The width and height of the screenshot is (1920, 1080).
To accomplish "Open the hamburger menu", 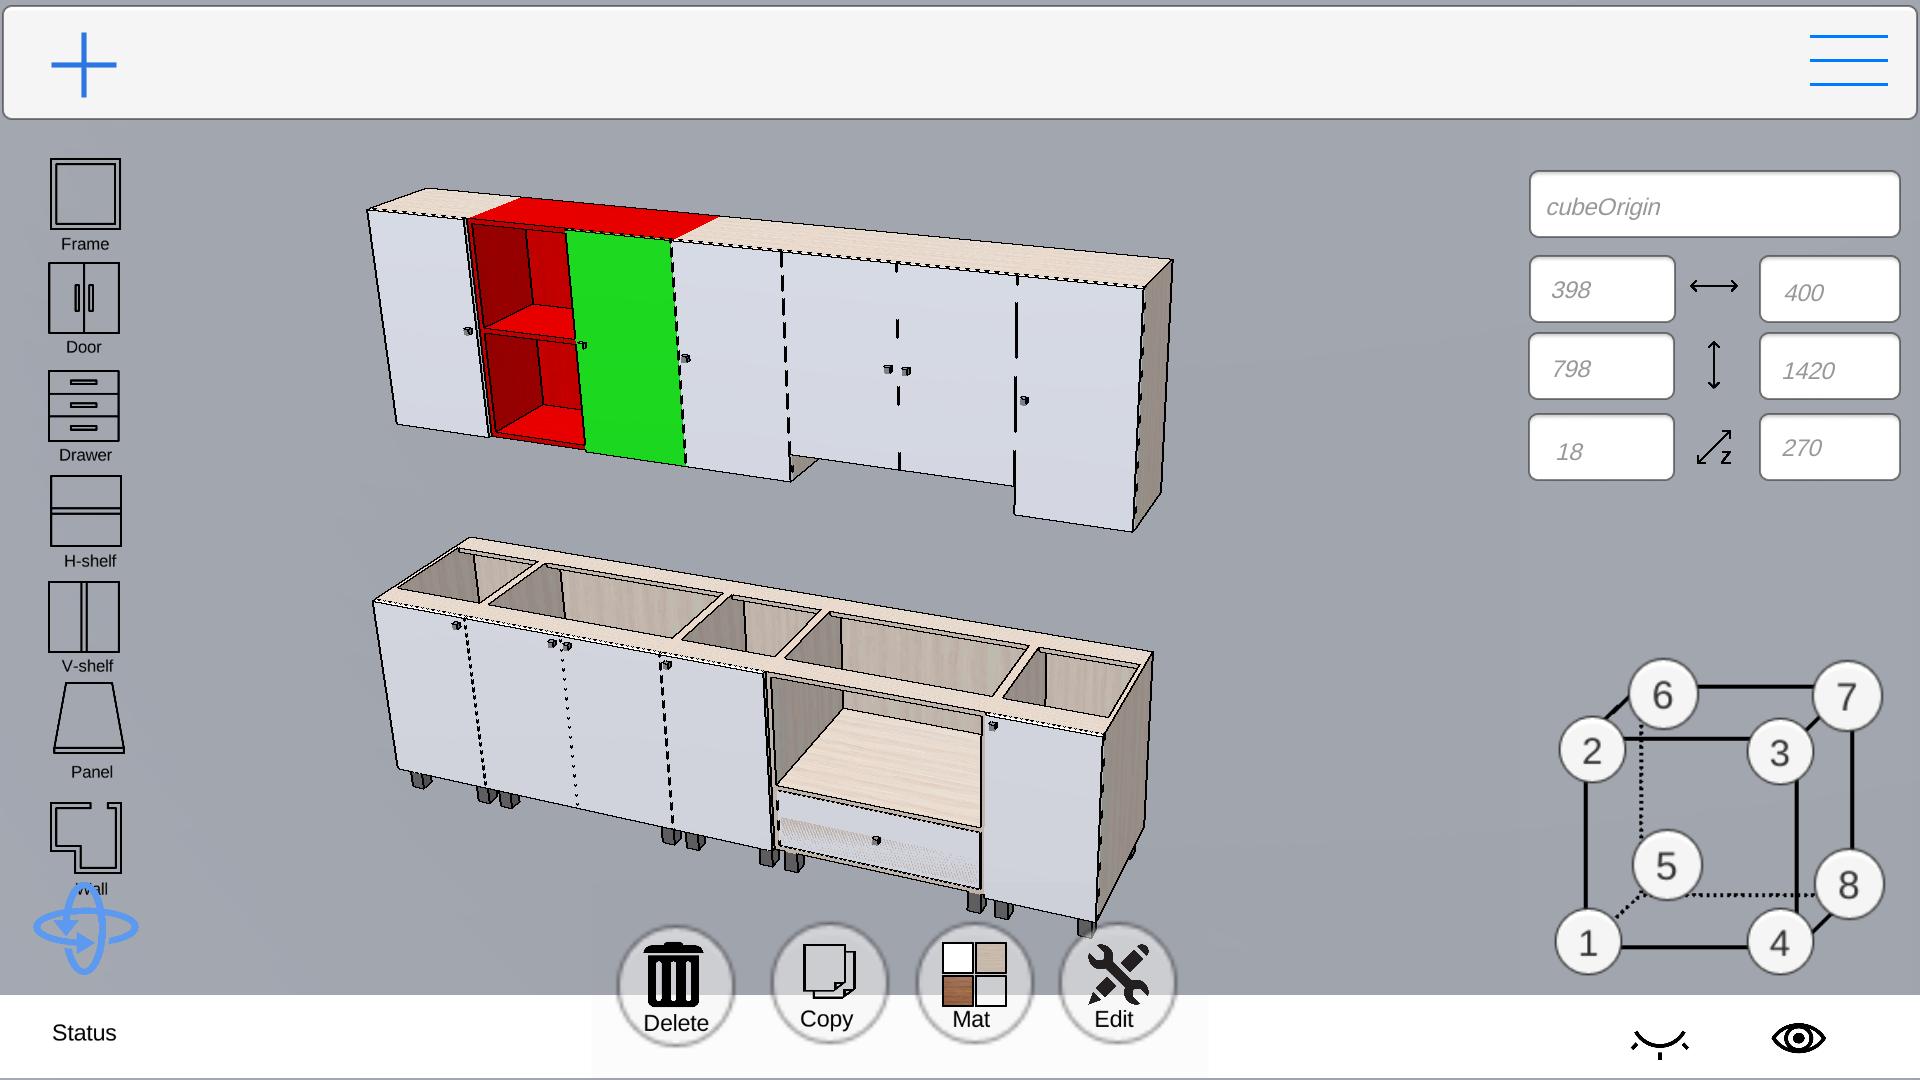I will [x=1848, y=60].
